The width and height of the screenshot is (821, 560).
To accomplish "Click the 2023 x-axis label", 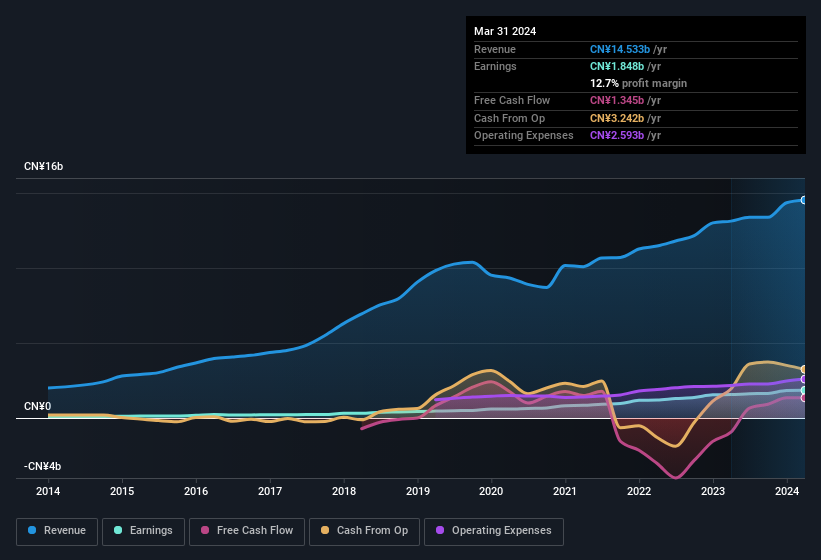I will [713, 491].
